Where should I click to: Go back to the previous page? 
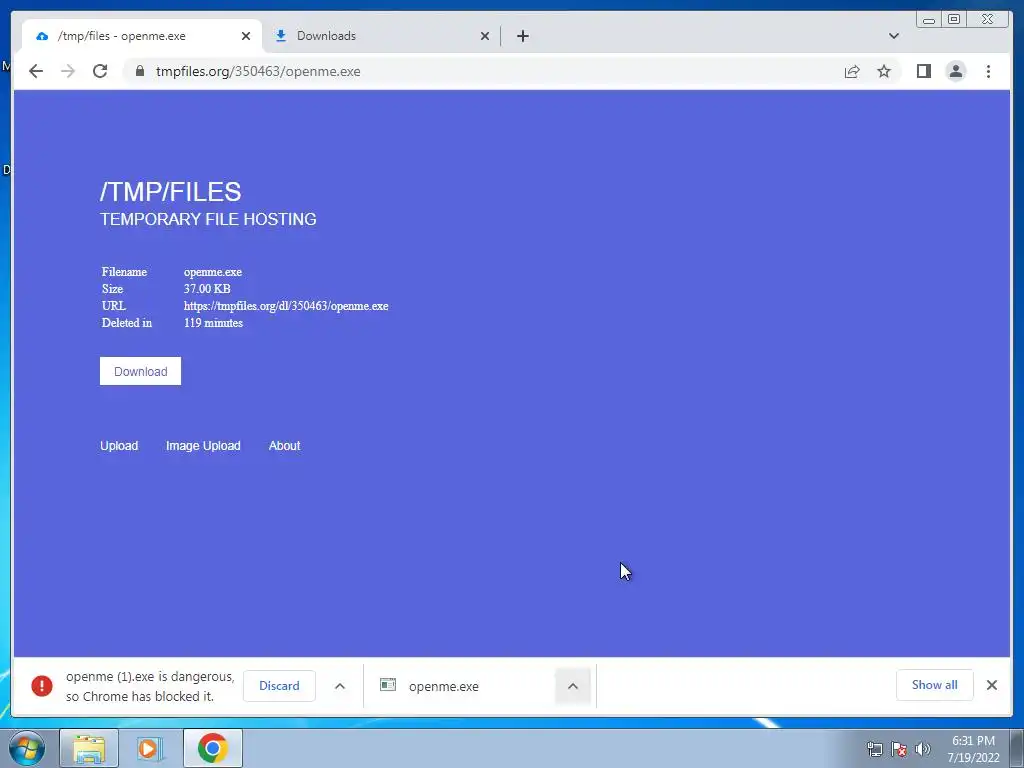tap(36, 71)
